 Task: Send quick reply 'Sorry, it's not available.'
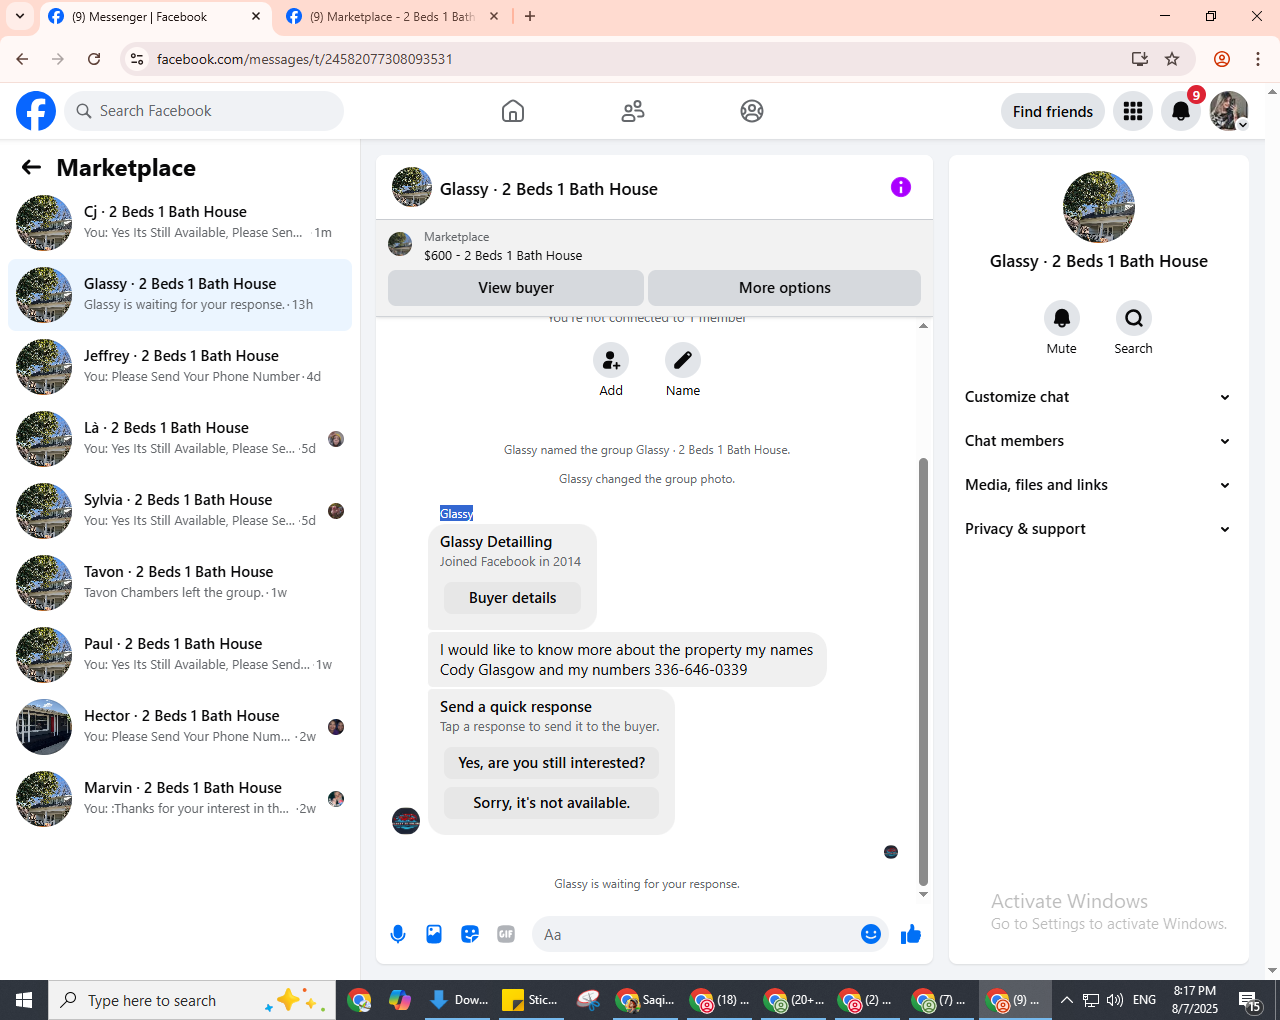point(552,803)
